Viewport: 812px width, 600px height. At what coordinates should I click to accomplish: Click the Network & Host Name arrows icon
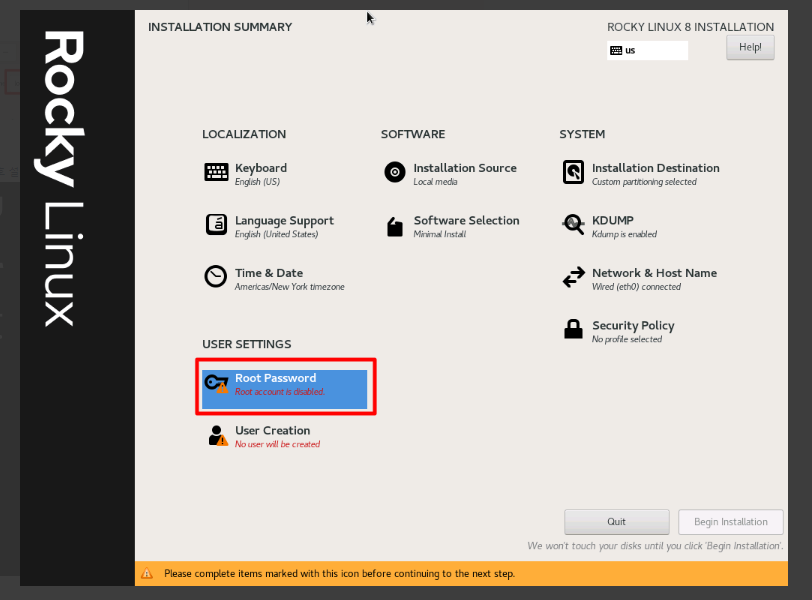pyautogui.click(x=573, y=277)
